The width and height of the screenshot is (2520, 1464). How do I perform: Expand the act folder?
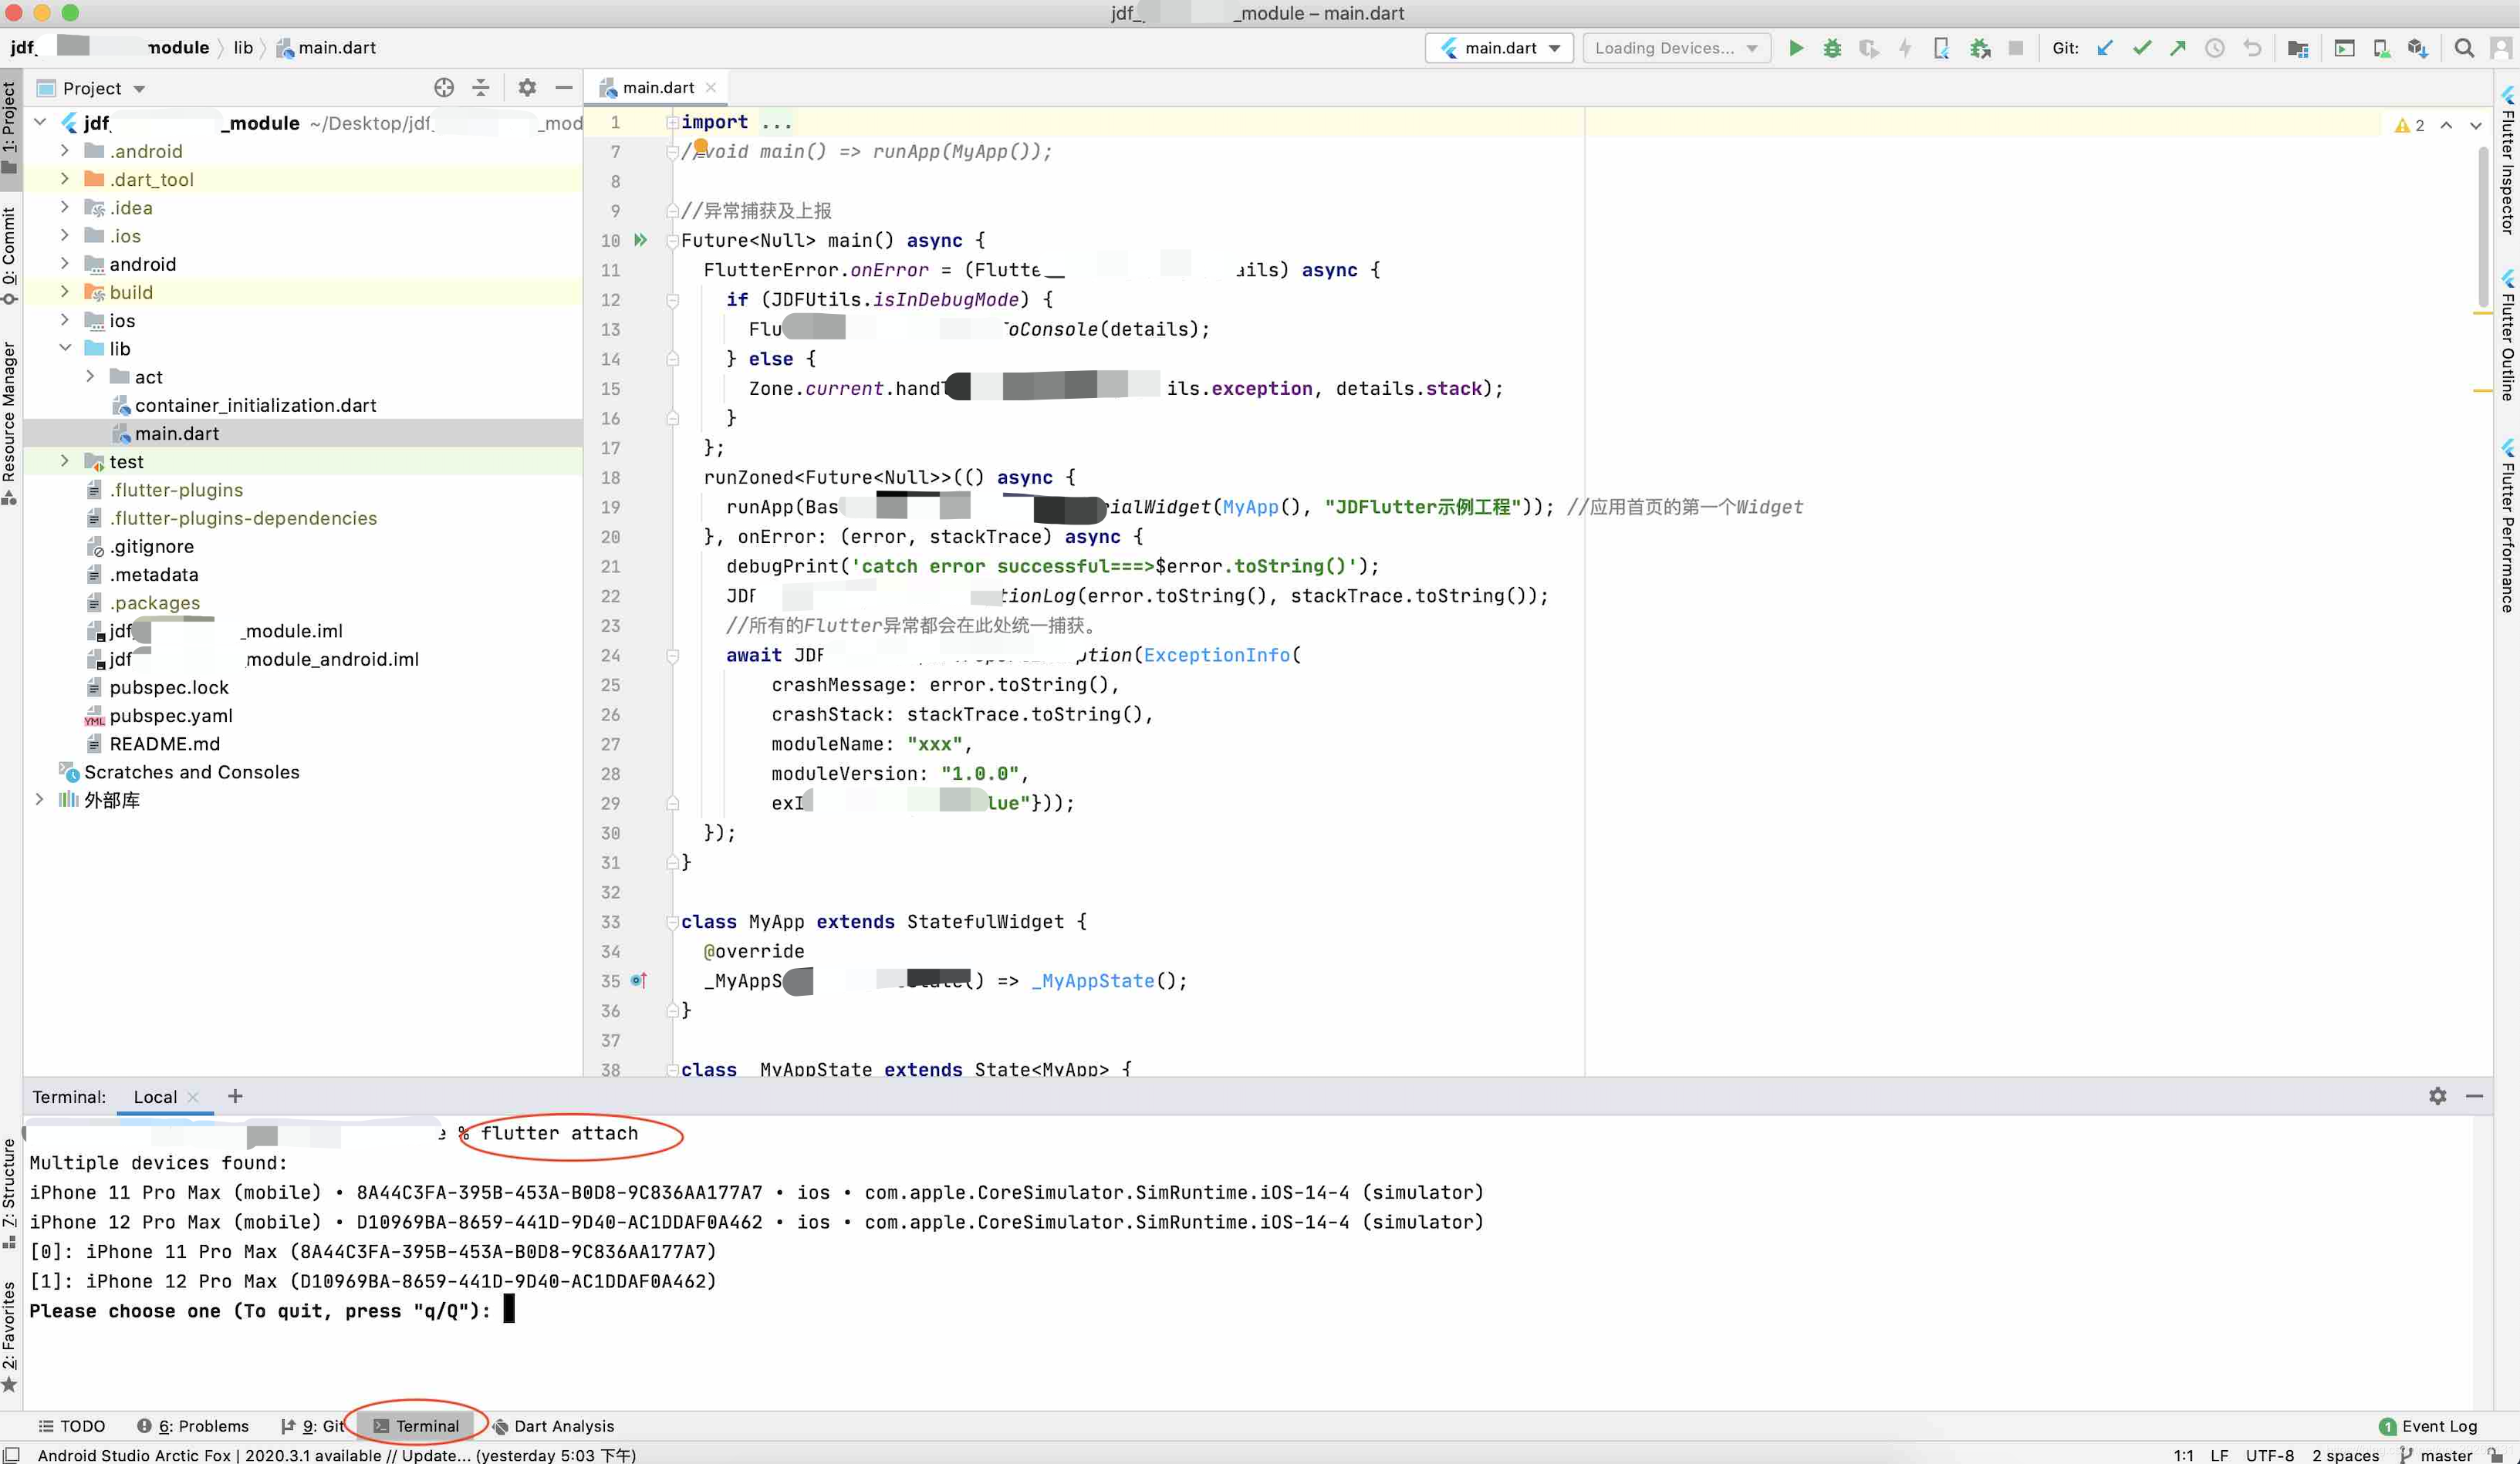90,376
